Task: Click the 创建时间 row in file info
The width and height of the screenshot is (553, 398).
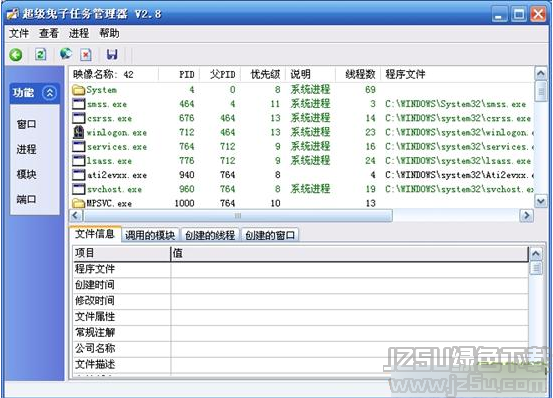Action: (300, 285)
